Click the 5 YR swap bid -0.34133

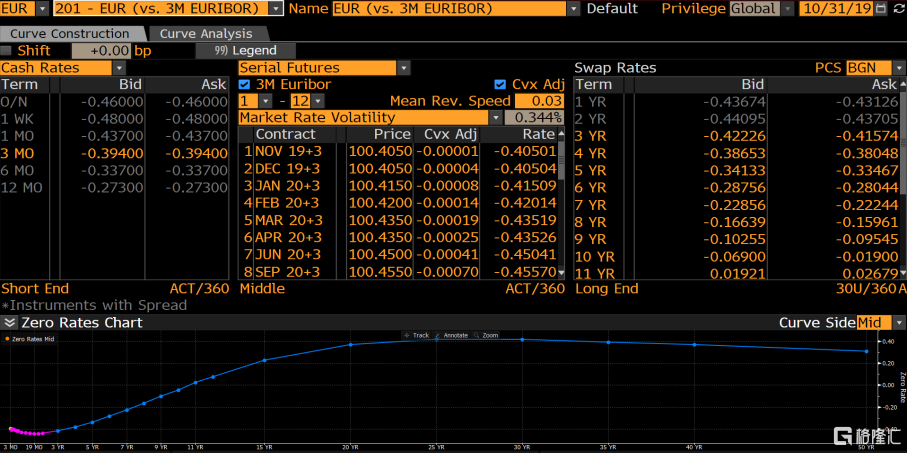pos(734,170)
